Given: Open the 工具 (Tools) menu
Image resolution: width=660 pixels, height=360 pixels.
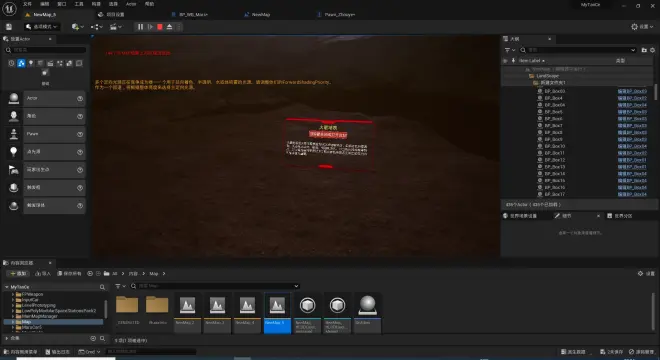Looking at the screenshot, I should click(x=79, y=4).
